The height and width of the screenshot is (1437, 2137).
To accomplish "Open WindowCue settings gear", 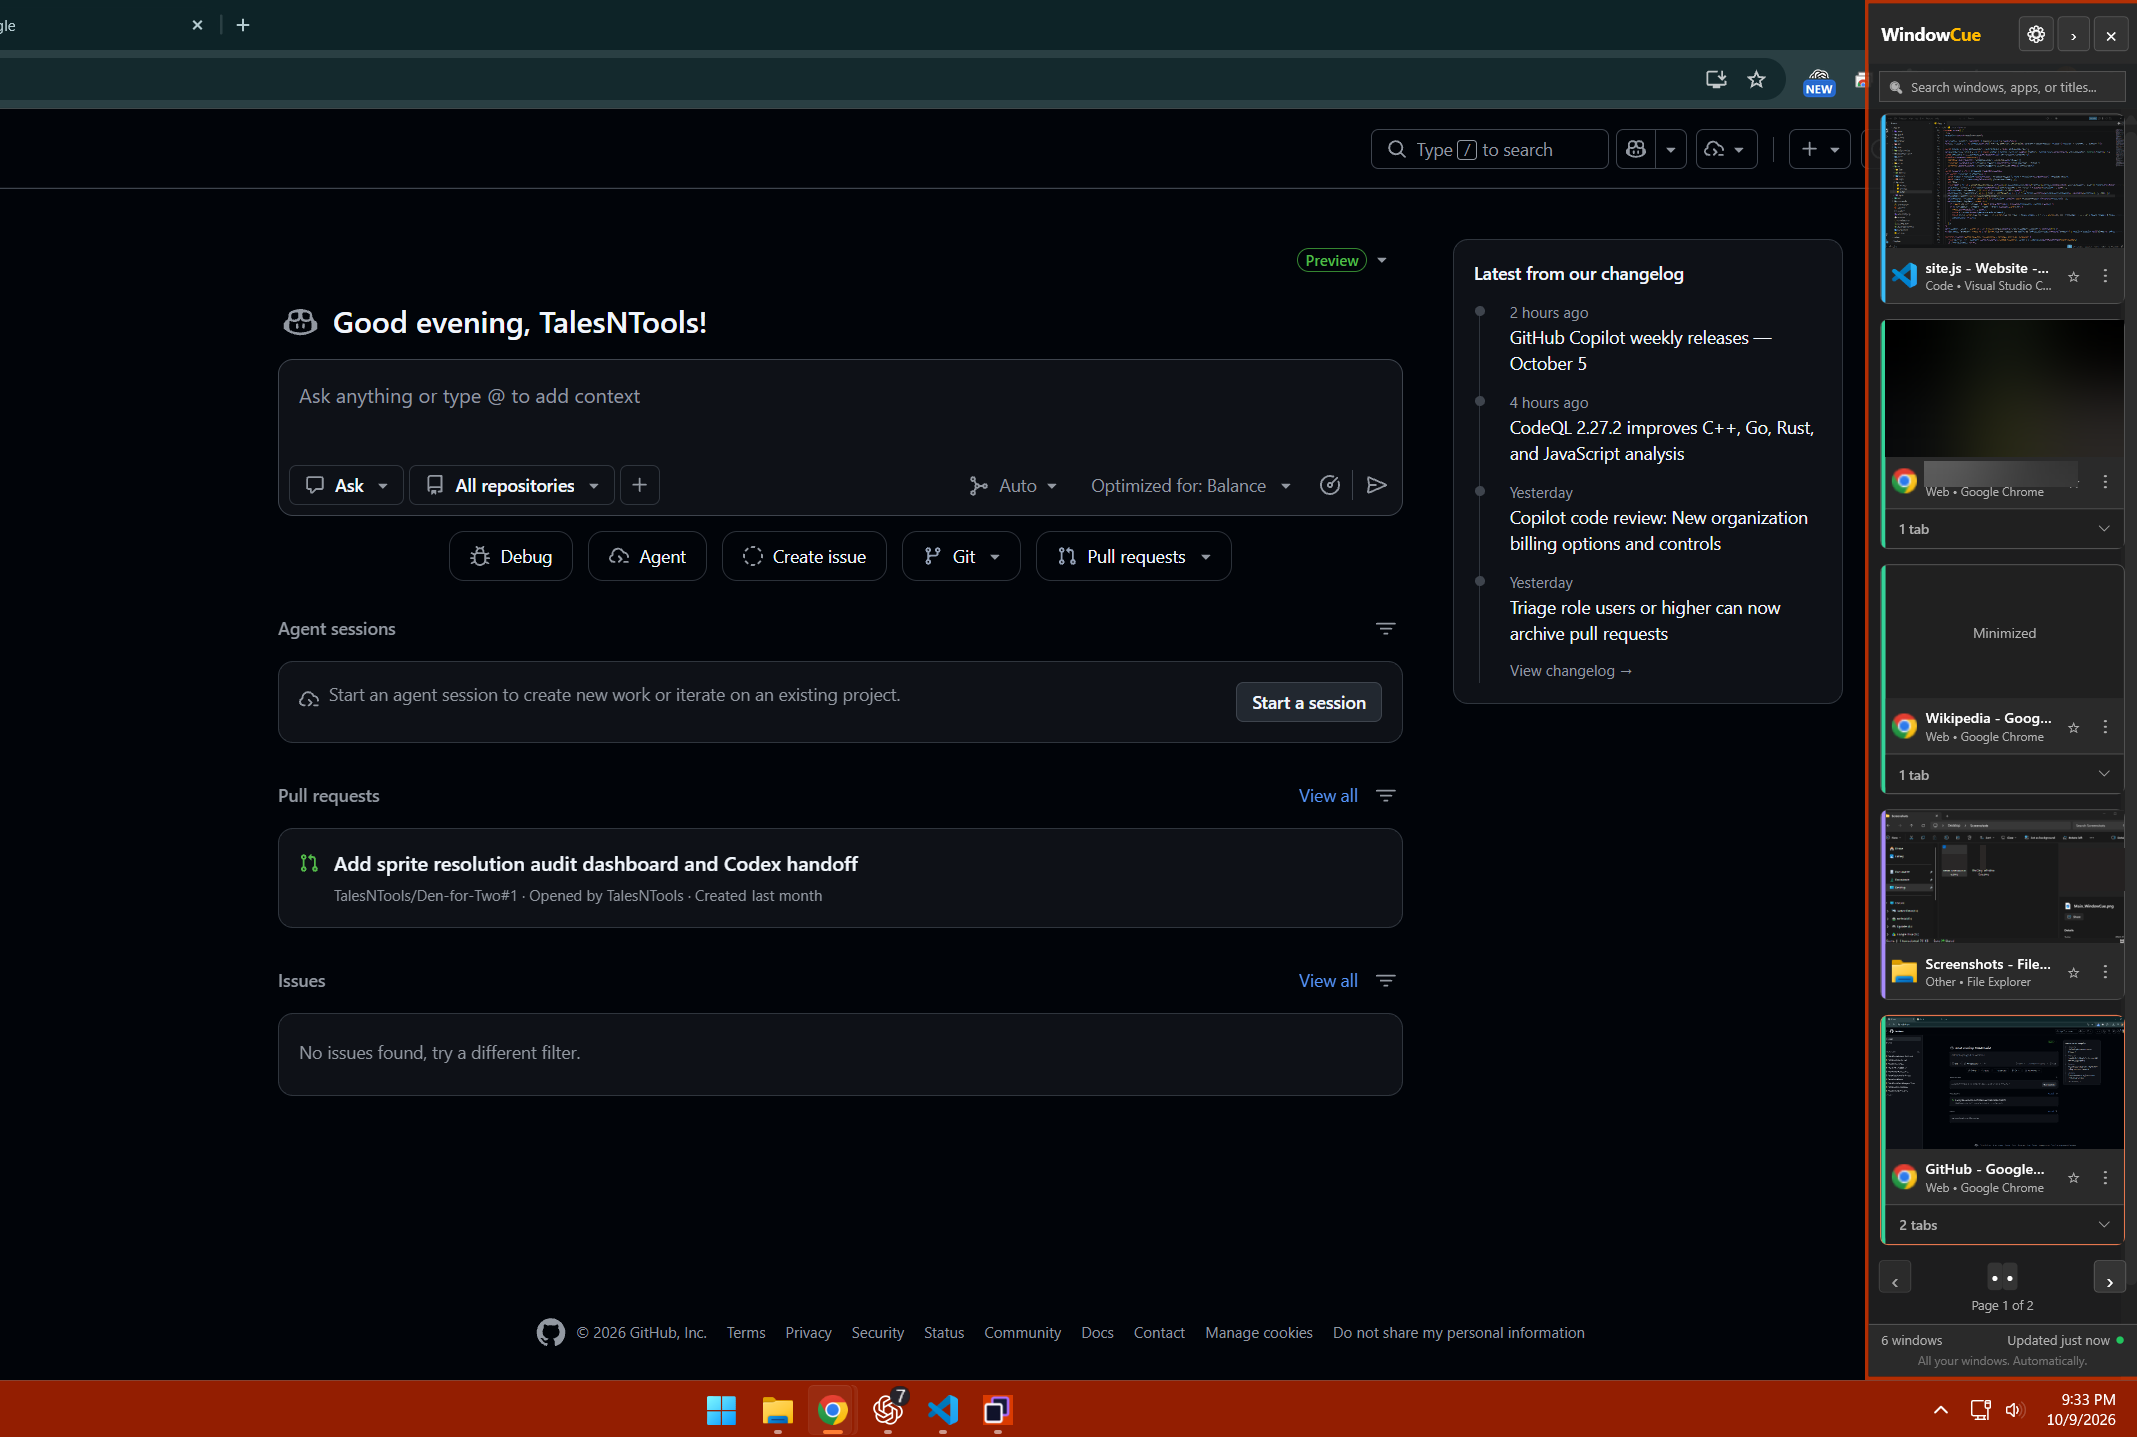I will tap(2036, 35).
